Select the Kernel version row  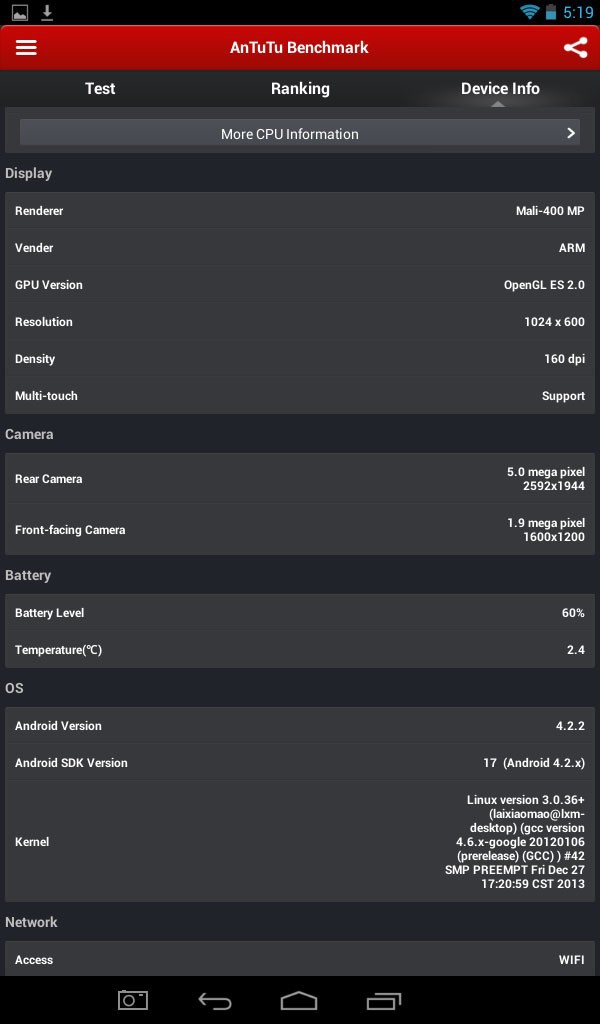300,842
